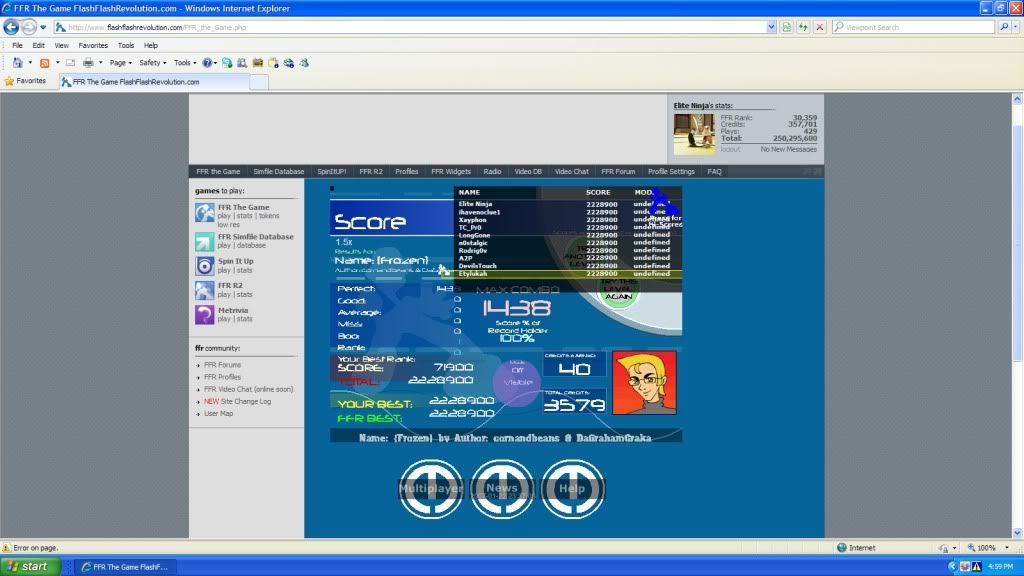Click the IE back arrow button
The width and height of the screenshot is (1024, 576).
click(x=12, y=27)
